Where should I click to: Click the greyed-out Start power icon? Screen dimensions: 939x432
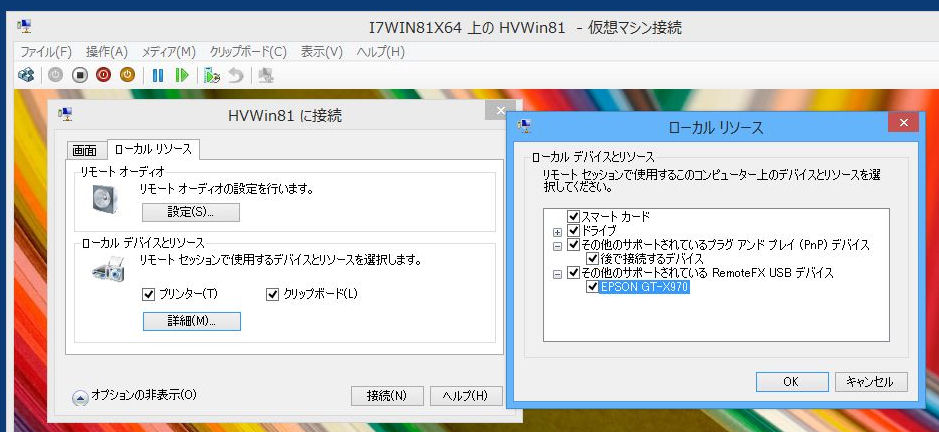(55, 75)
